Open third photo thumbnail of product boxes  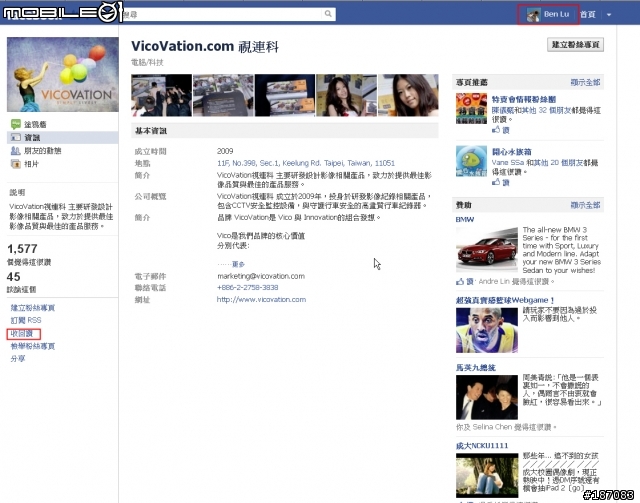pos(285,95)
